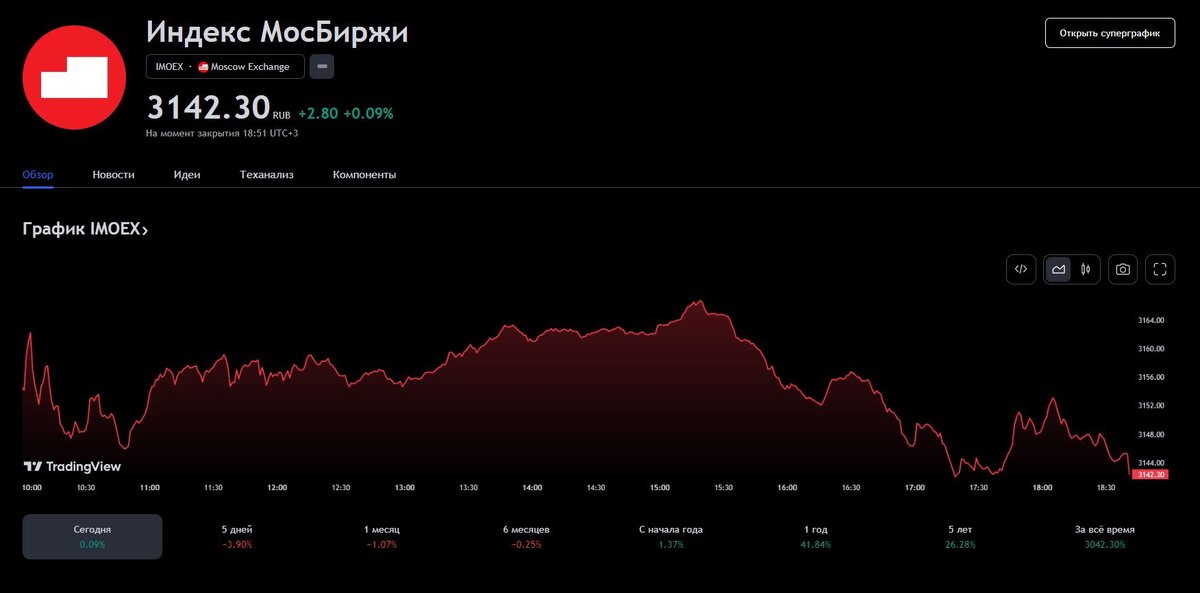This screenshot has width=1200, height=593.
Task: Click the minus button next to IMOEX tag
Action: pyautogui.click(x=322, y=67)
